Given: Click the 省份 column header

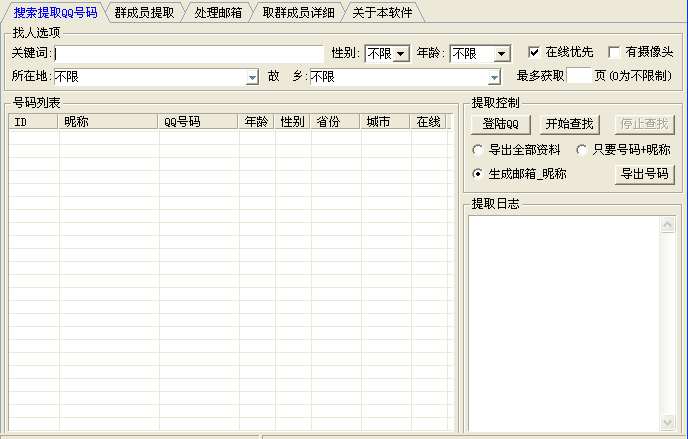Looking at the screenshot, I should pos(335,121).
